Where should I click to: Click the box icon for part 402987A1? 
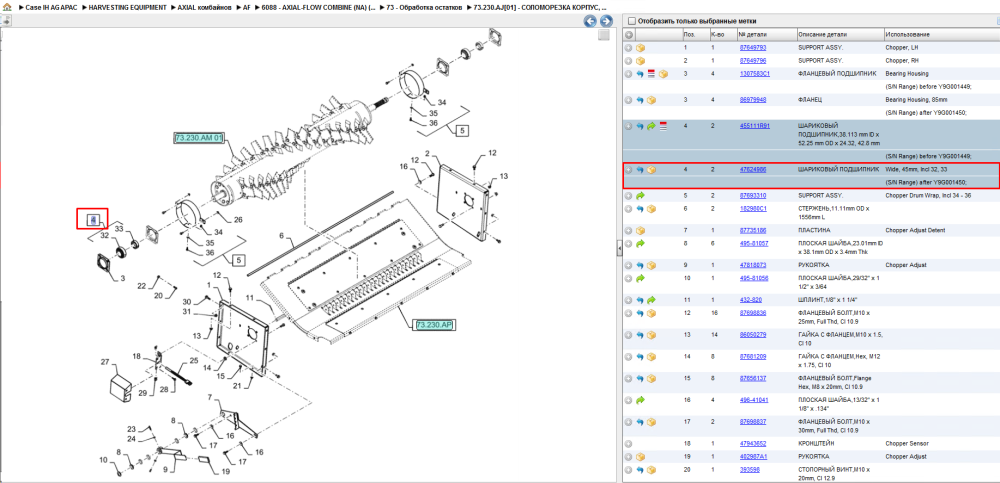click(640, 457)
